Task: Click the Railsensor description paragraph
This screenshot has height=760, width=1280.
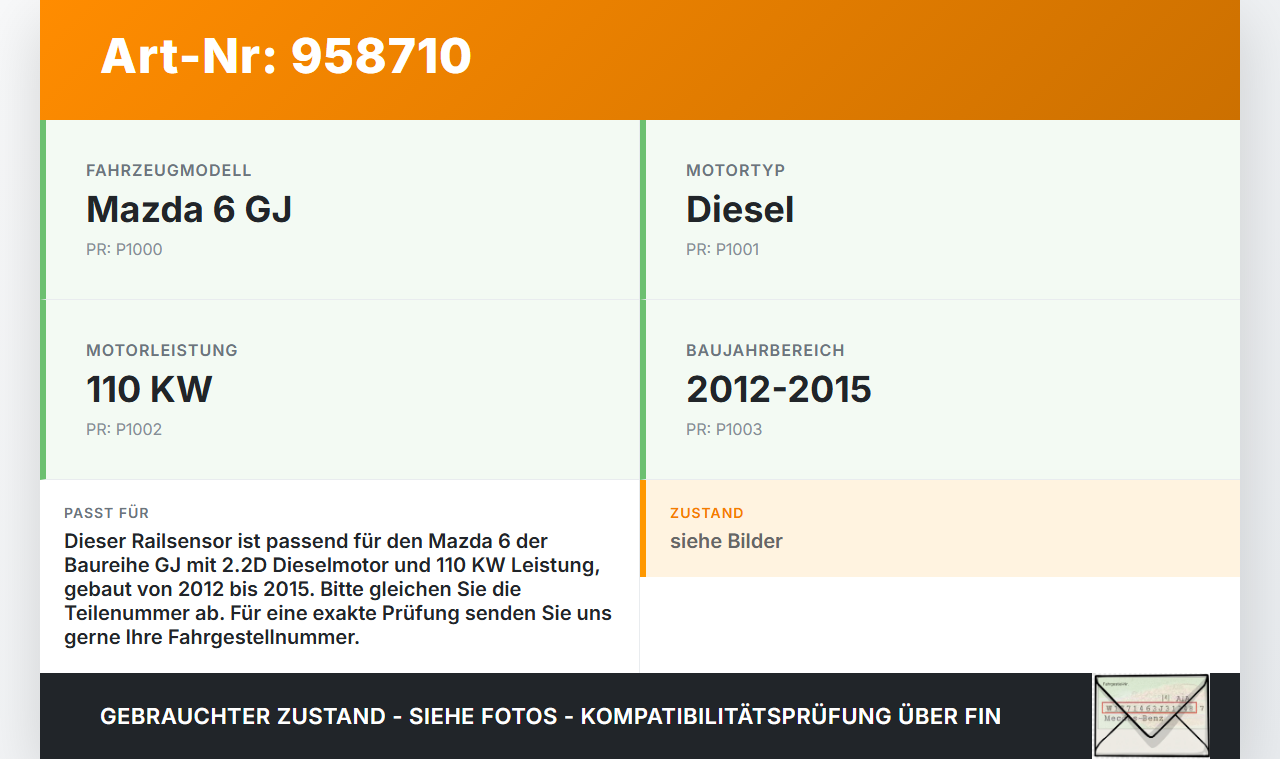Action: point(338,589)
